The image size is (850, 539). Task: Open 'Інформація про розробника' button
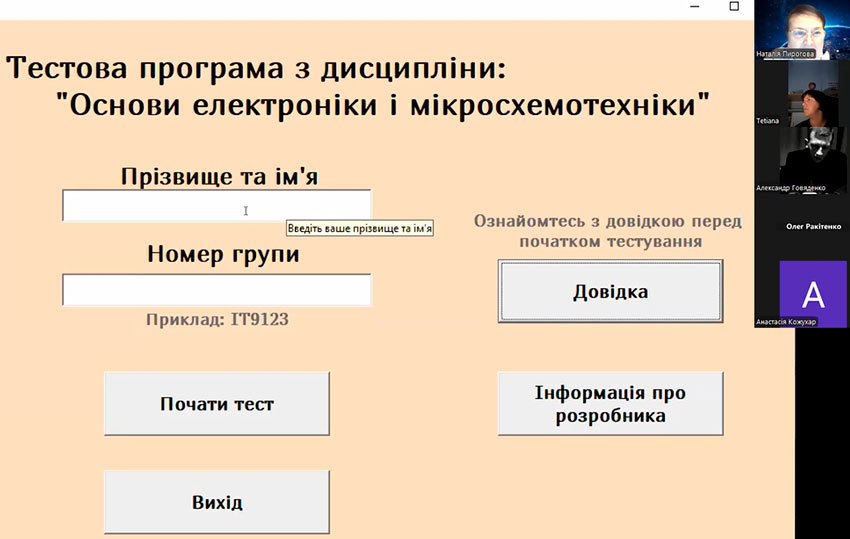tap(610, 404)
